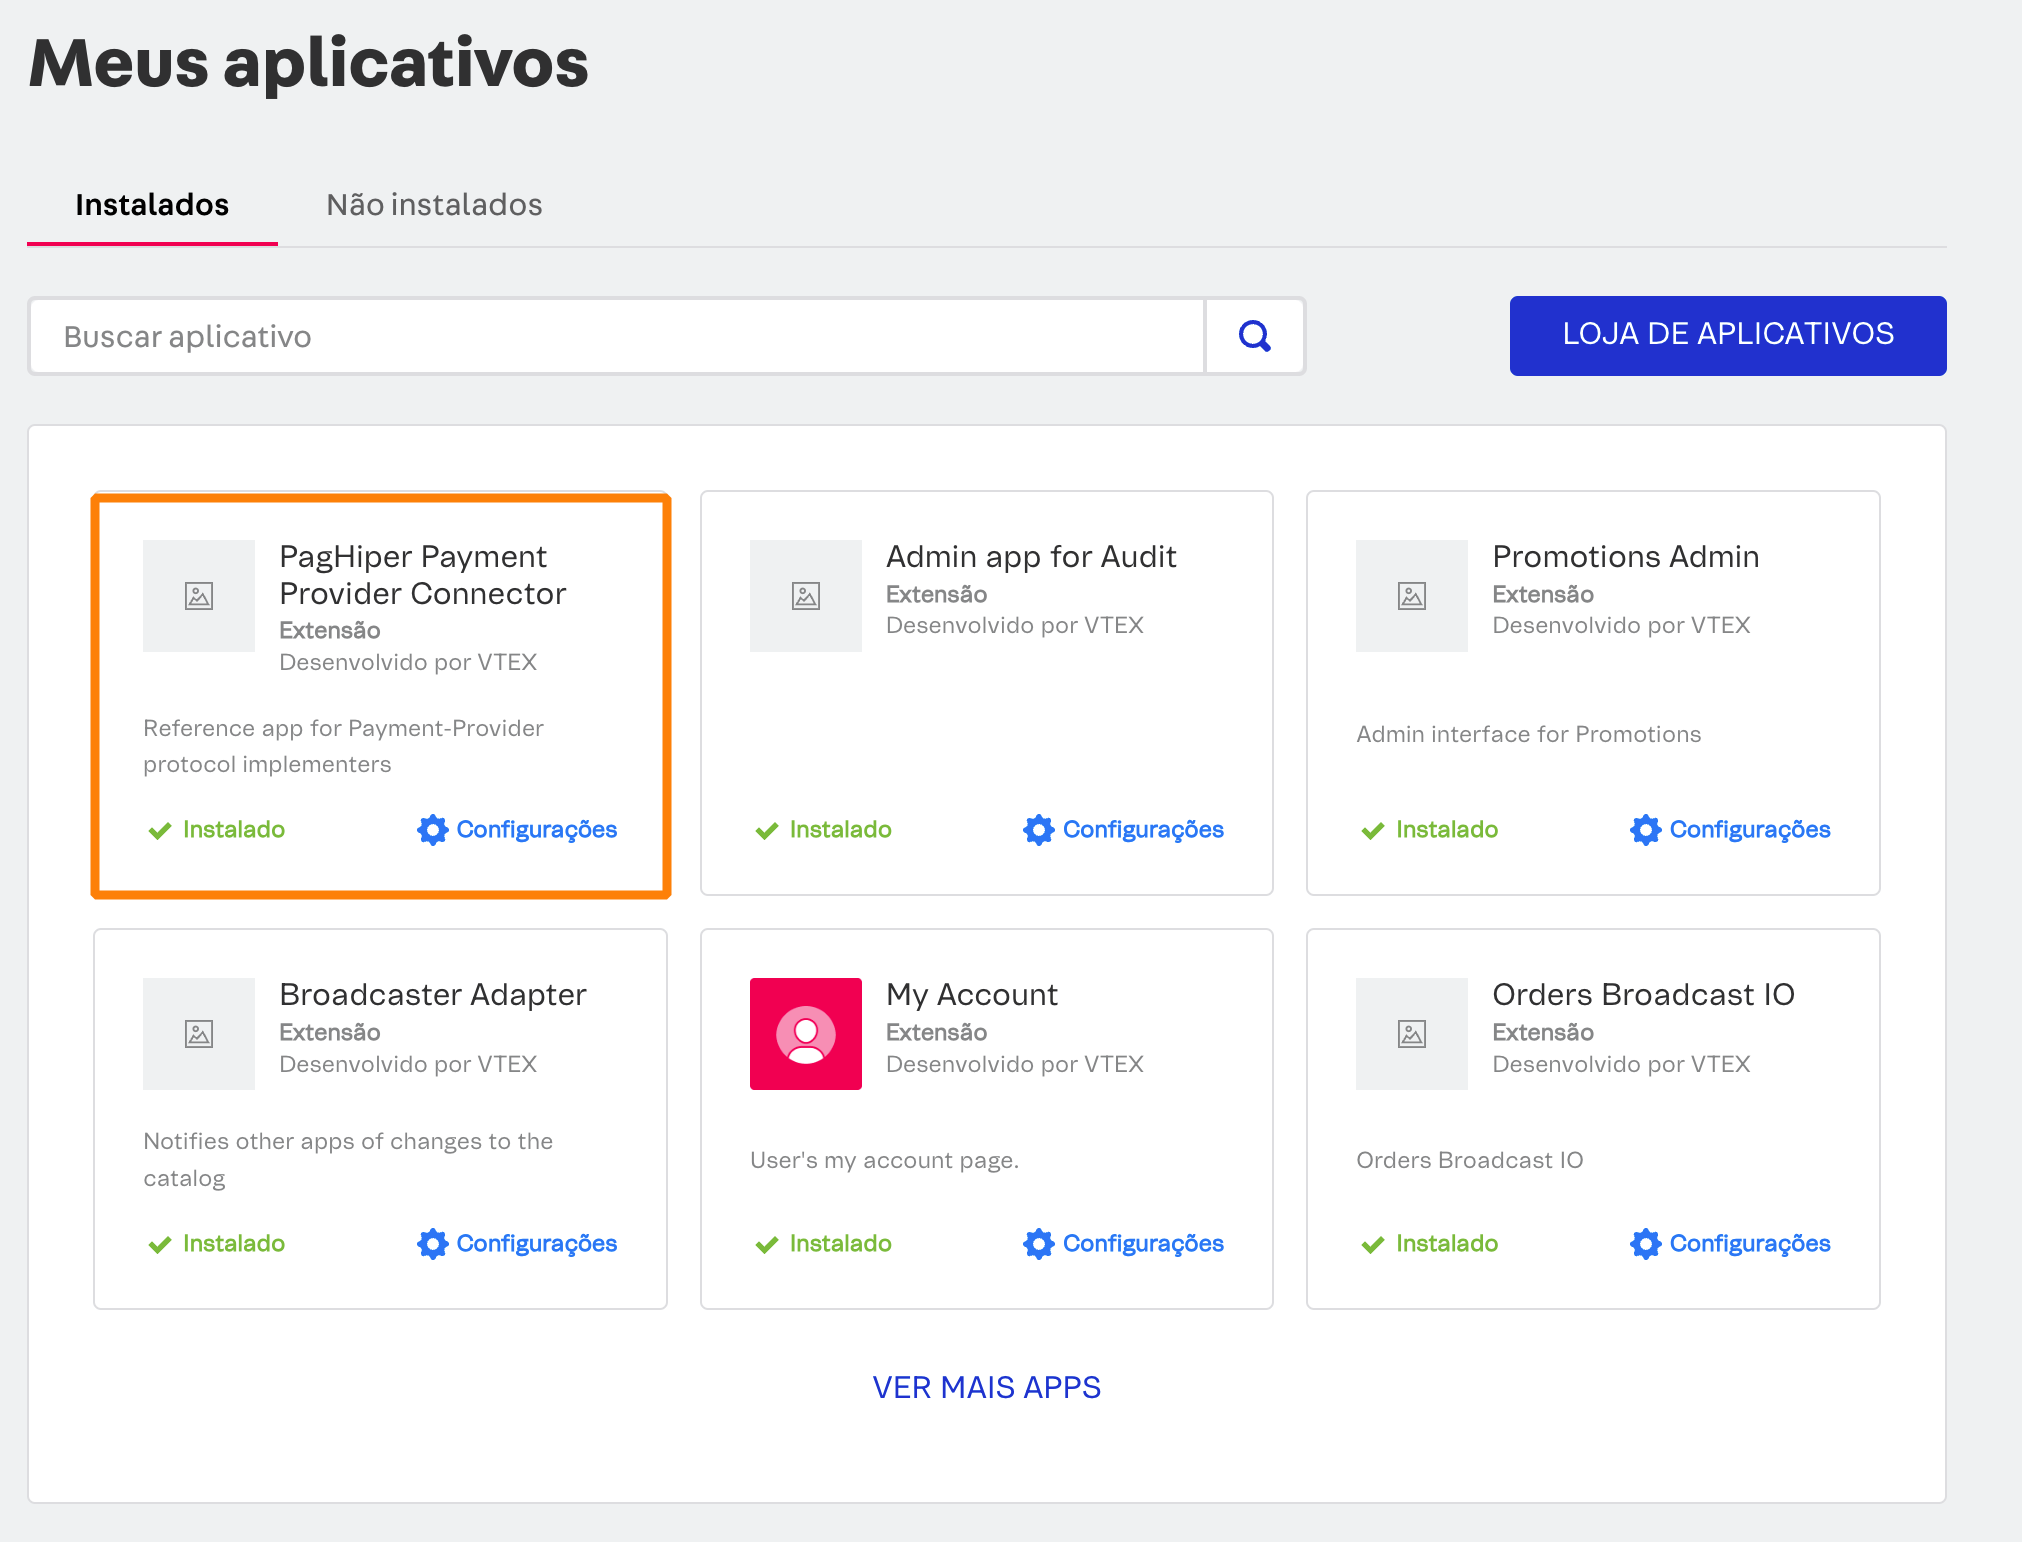Click 'Notifies other apps of changes' description
Viewport: 2025px width, 1542px height.
point(348,1160)
